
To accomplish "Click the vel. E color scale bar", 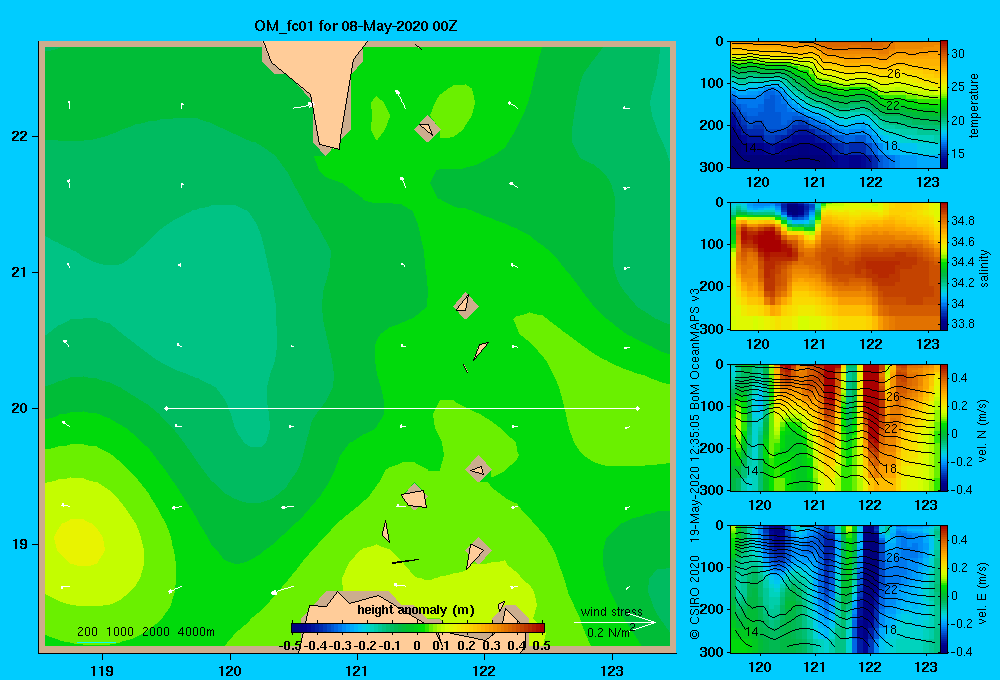I will click(x=944, y=589).
